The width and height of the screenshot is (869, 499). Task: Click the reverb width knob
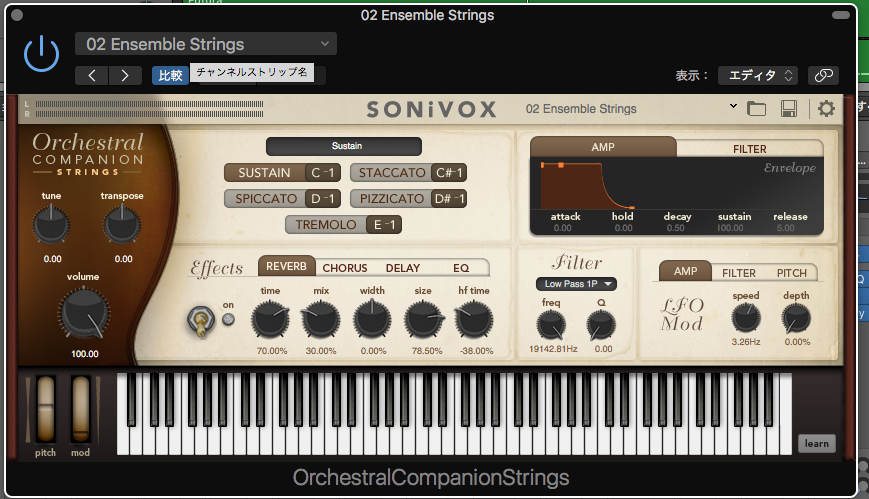[372, 320]
